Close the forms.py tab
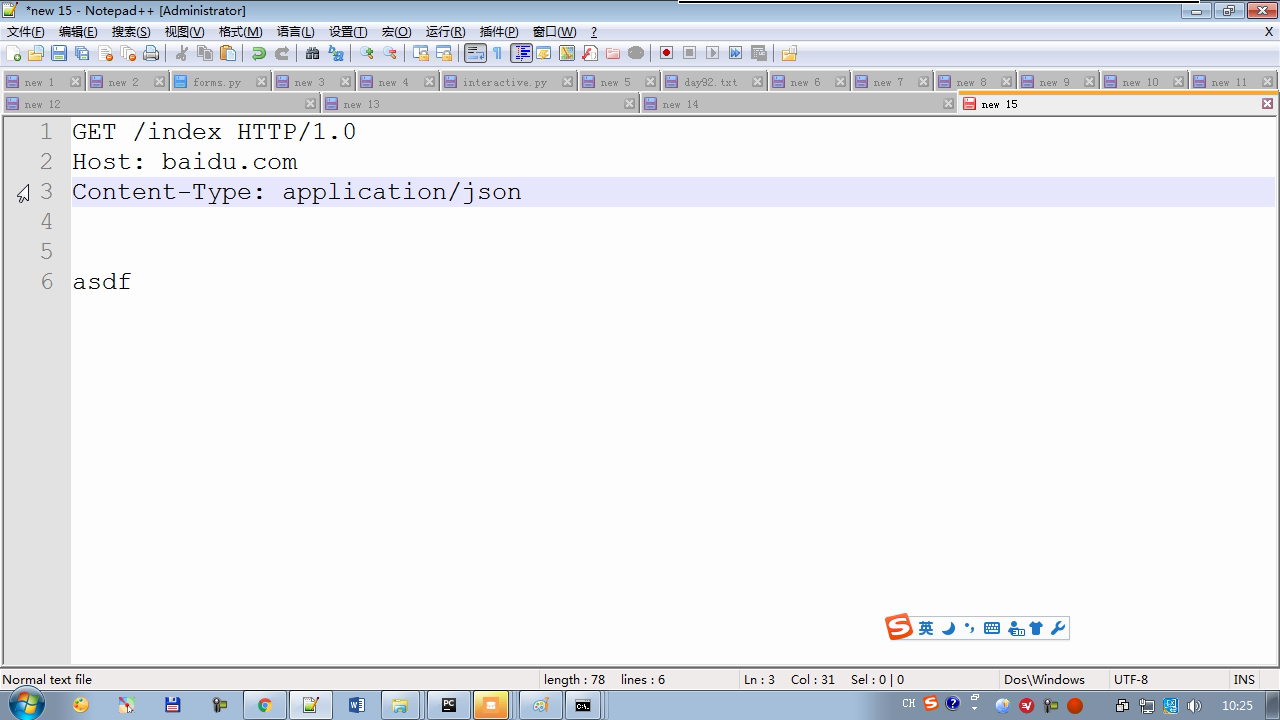Viewport: 1280px width, 720px height. (x=261, y=82)
